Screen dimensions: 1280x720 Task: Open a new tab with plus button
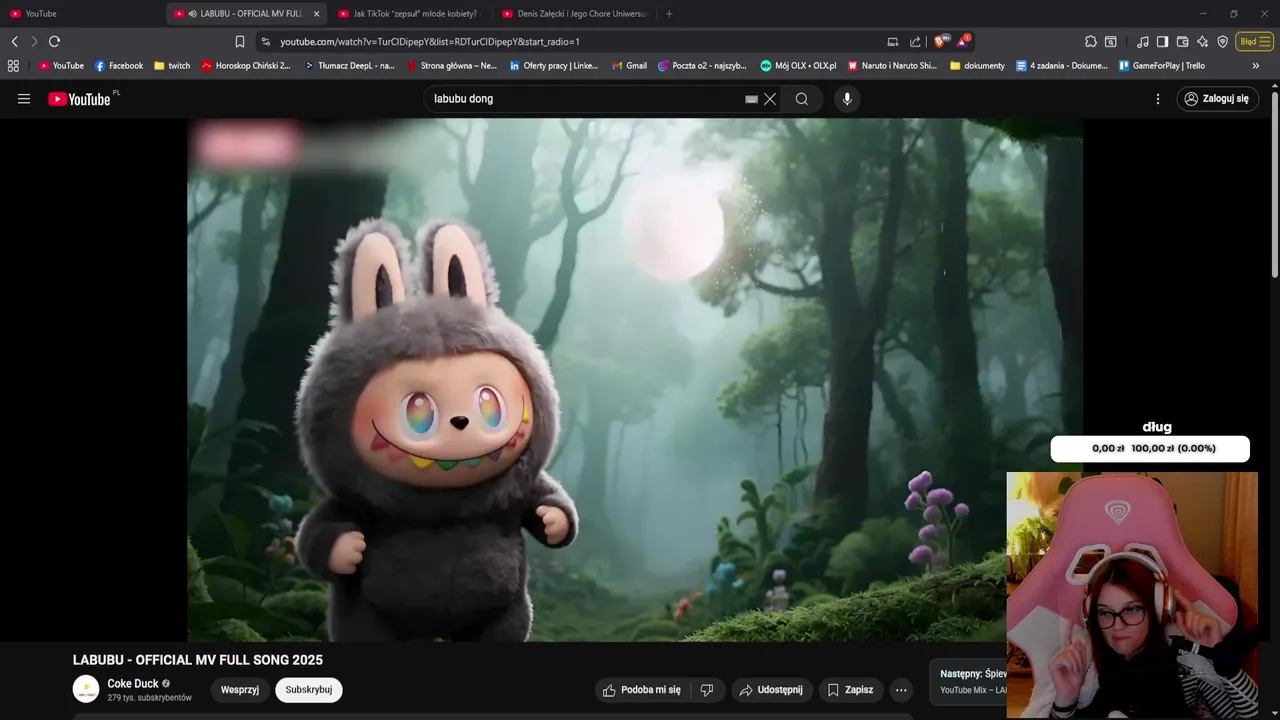669,14
